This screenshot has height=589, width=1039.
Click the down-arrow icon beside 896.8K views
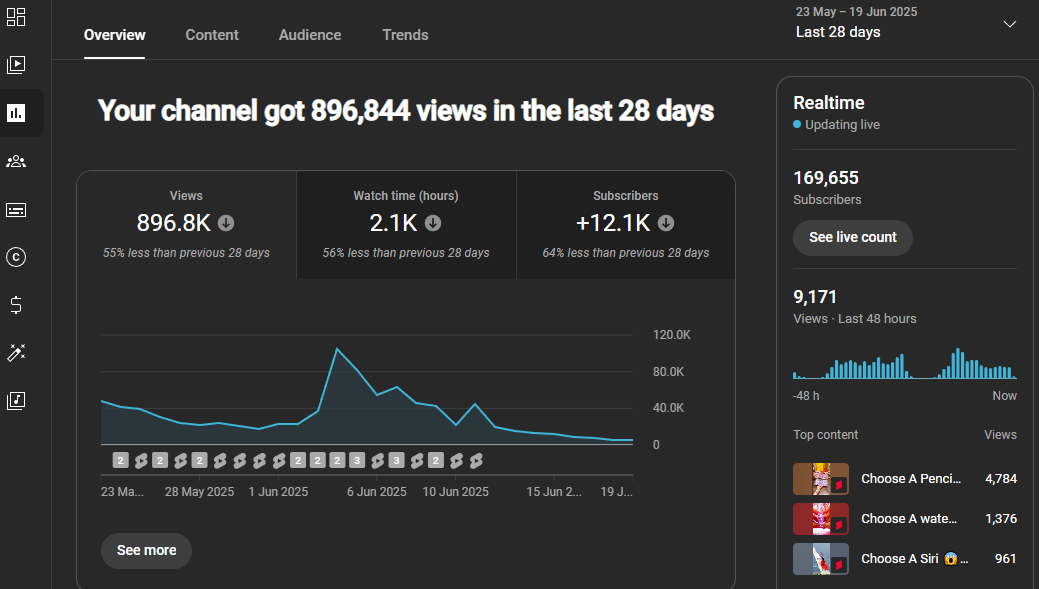(226, 223)
